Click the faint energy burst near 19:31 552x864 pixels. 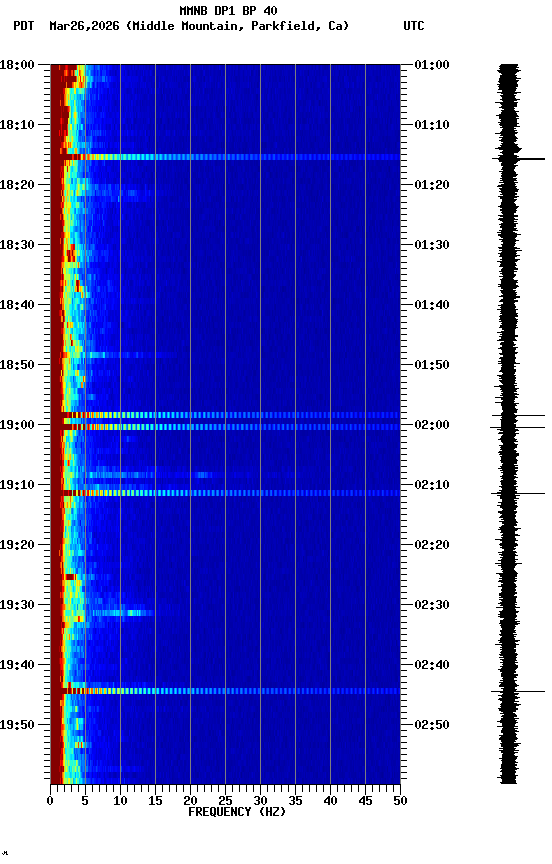[120, 613]
